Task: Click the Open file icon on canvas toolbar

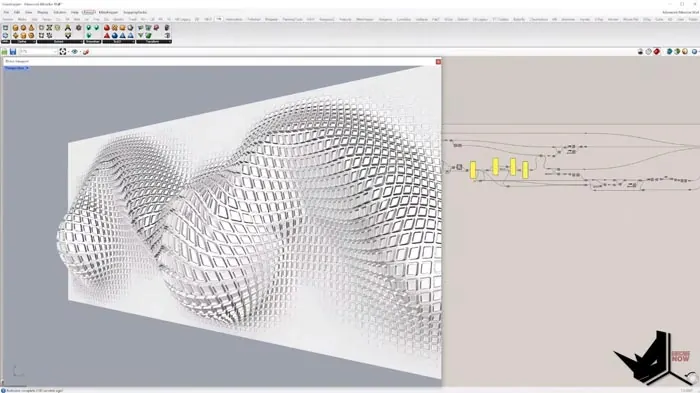Action: 4,52
